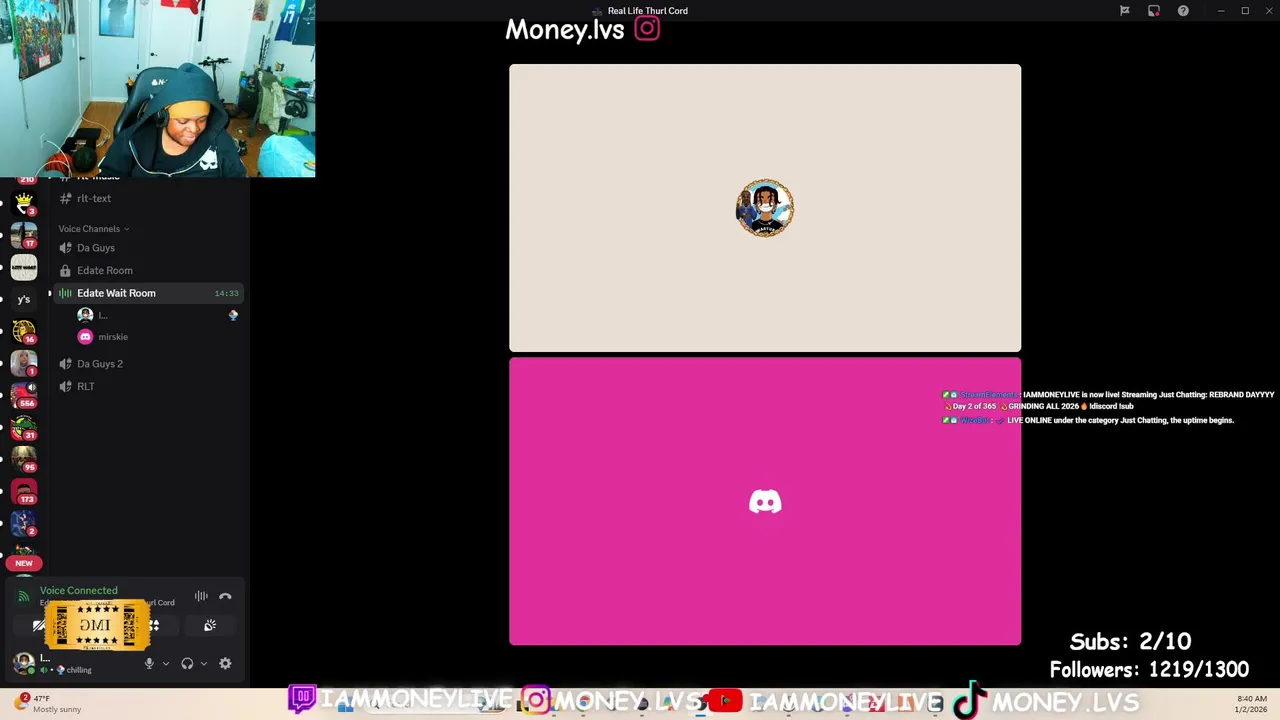Open own user avatar in account panel

click(x=23, y=662)
